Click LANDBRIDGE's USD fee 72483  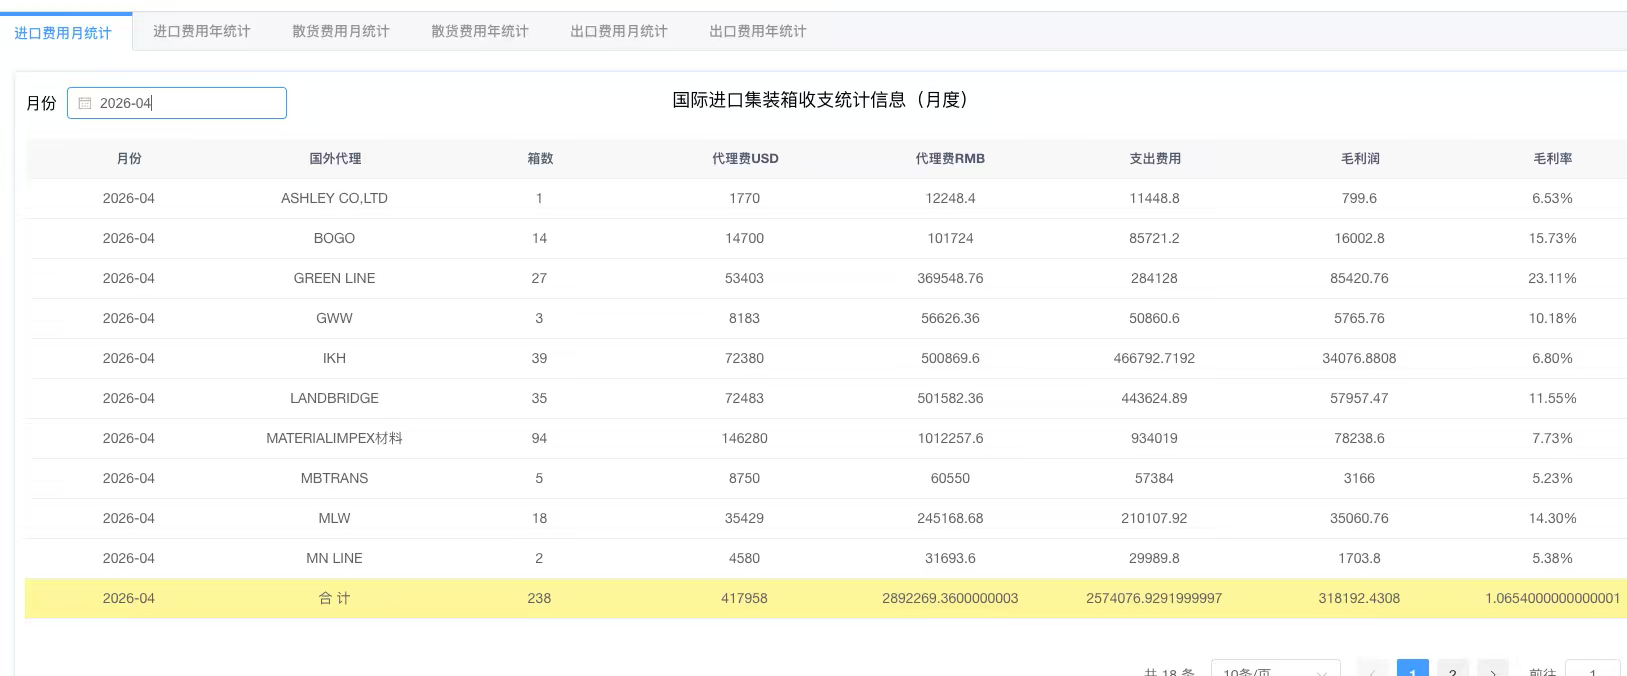click(744, 398)
